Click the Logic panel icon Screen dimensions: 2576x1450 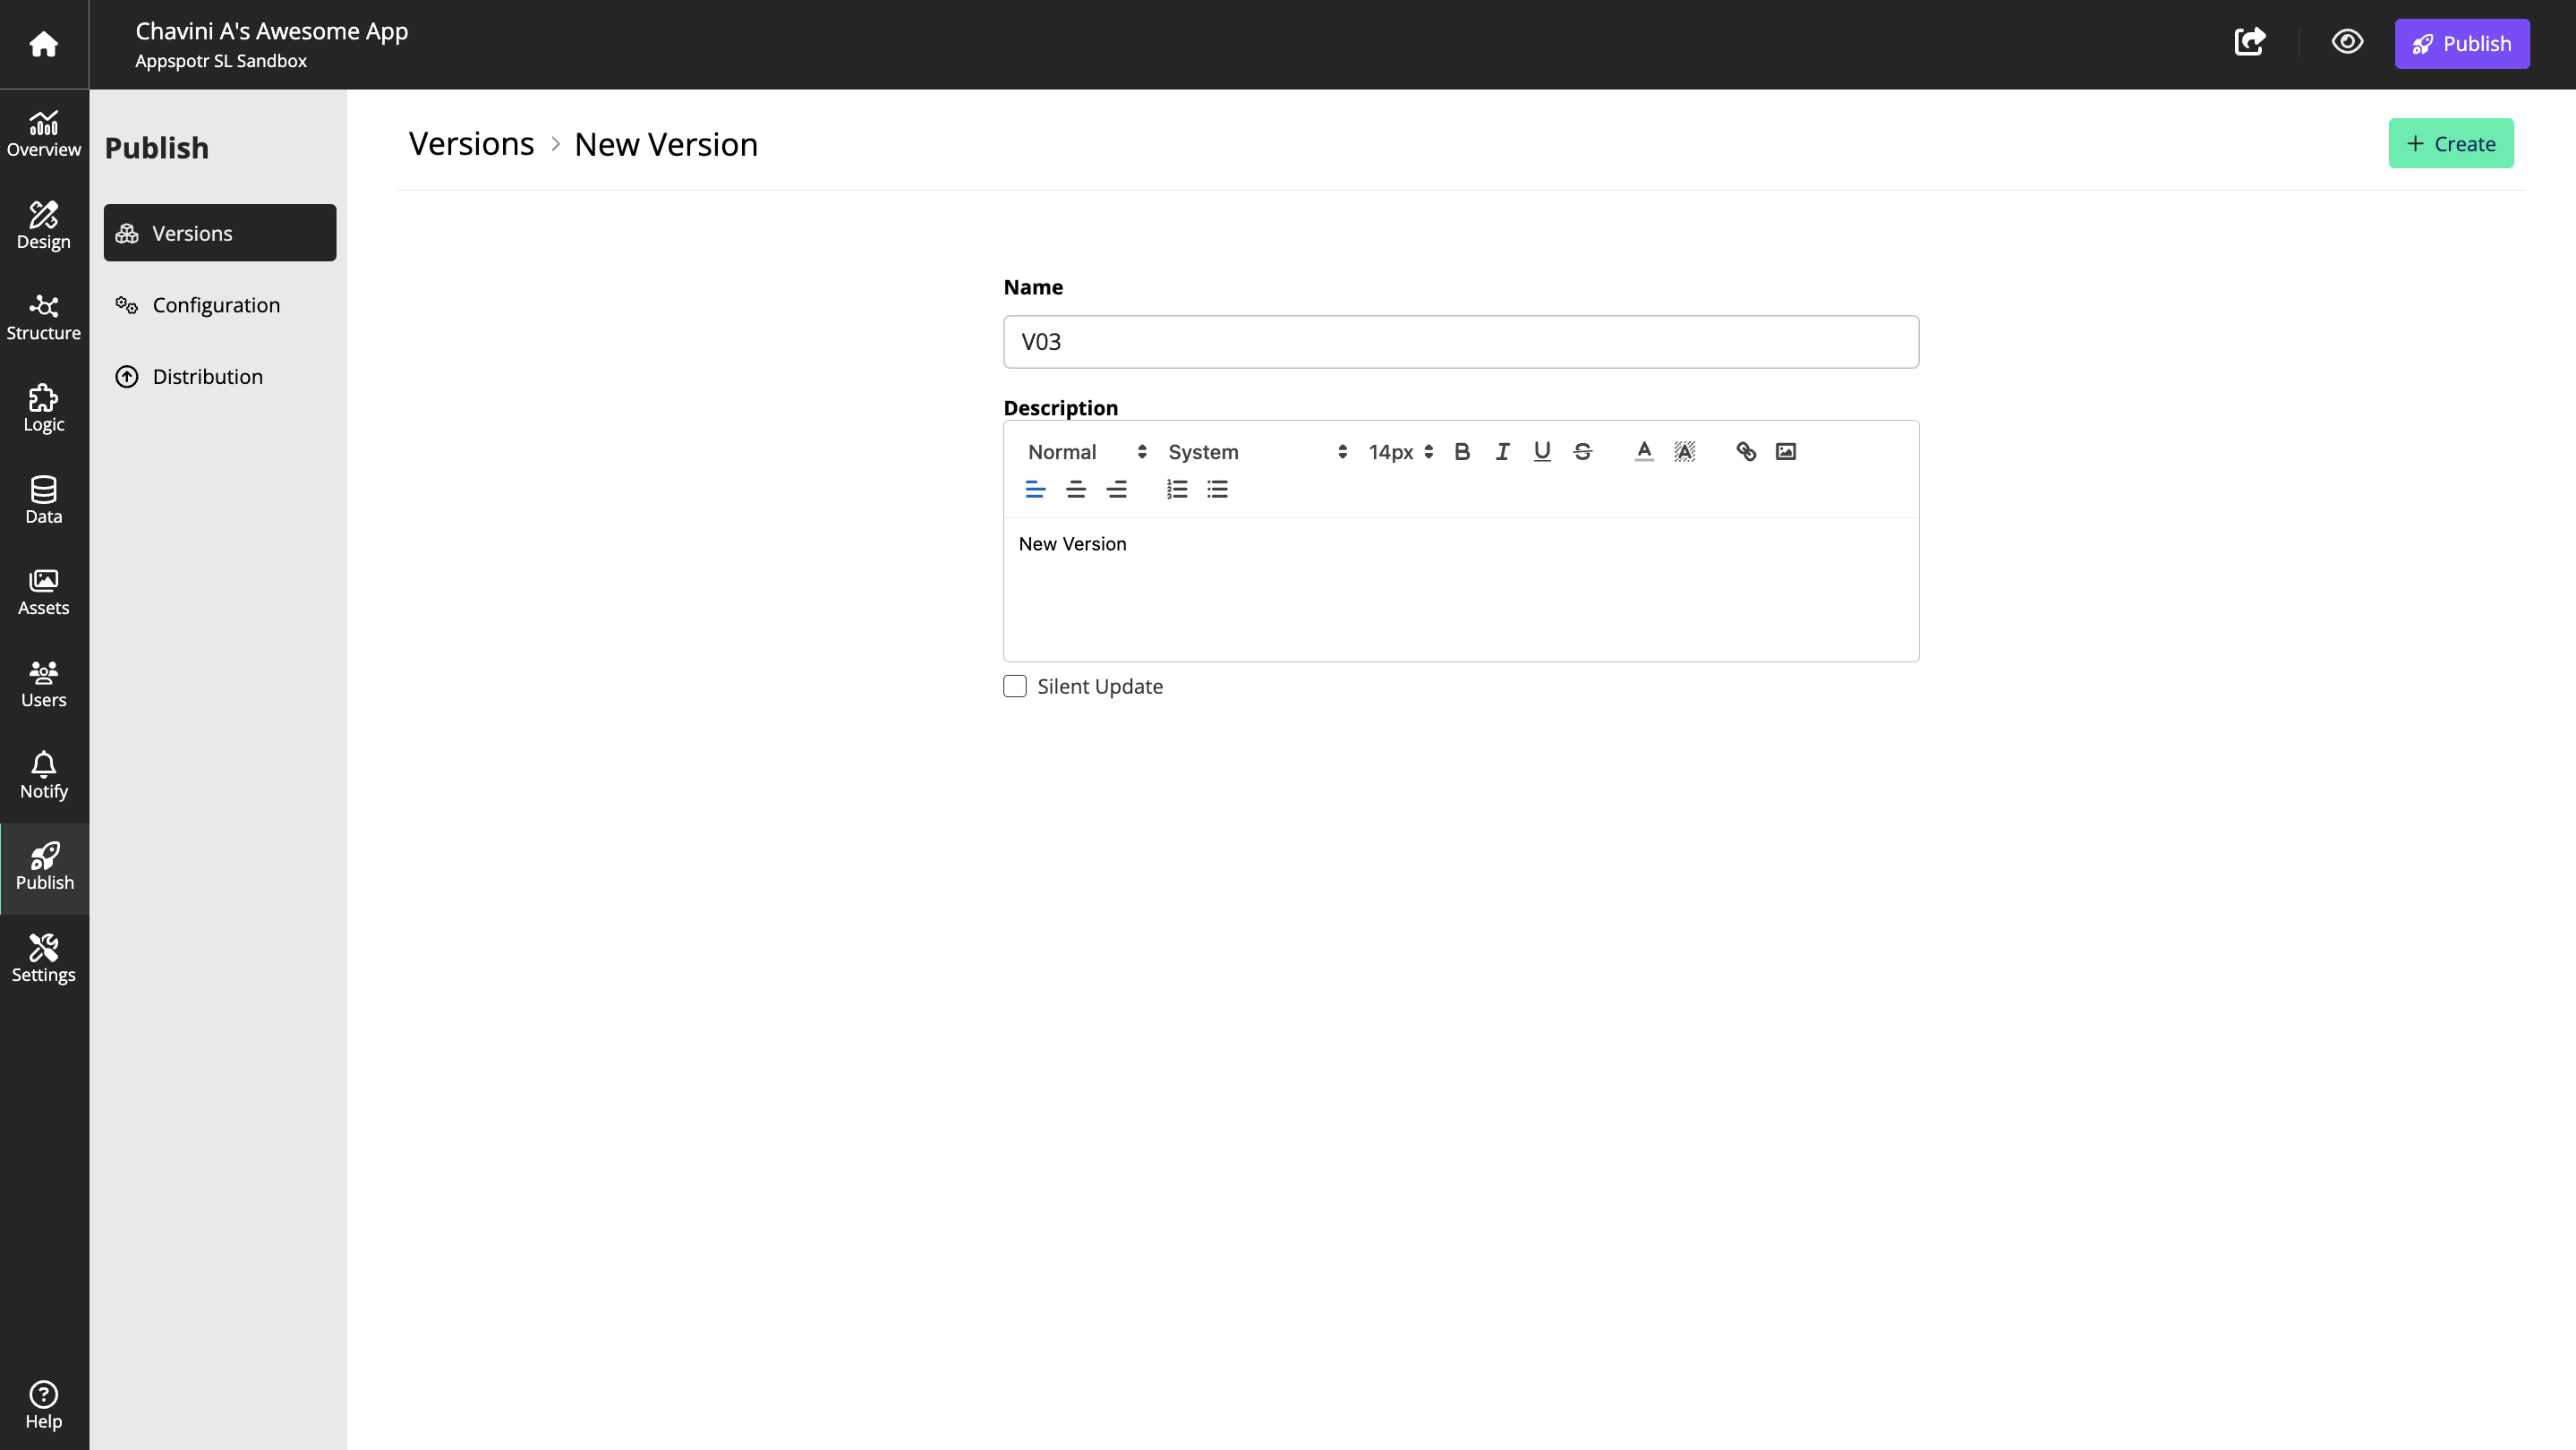44,408
